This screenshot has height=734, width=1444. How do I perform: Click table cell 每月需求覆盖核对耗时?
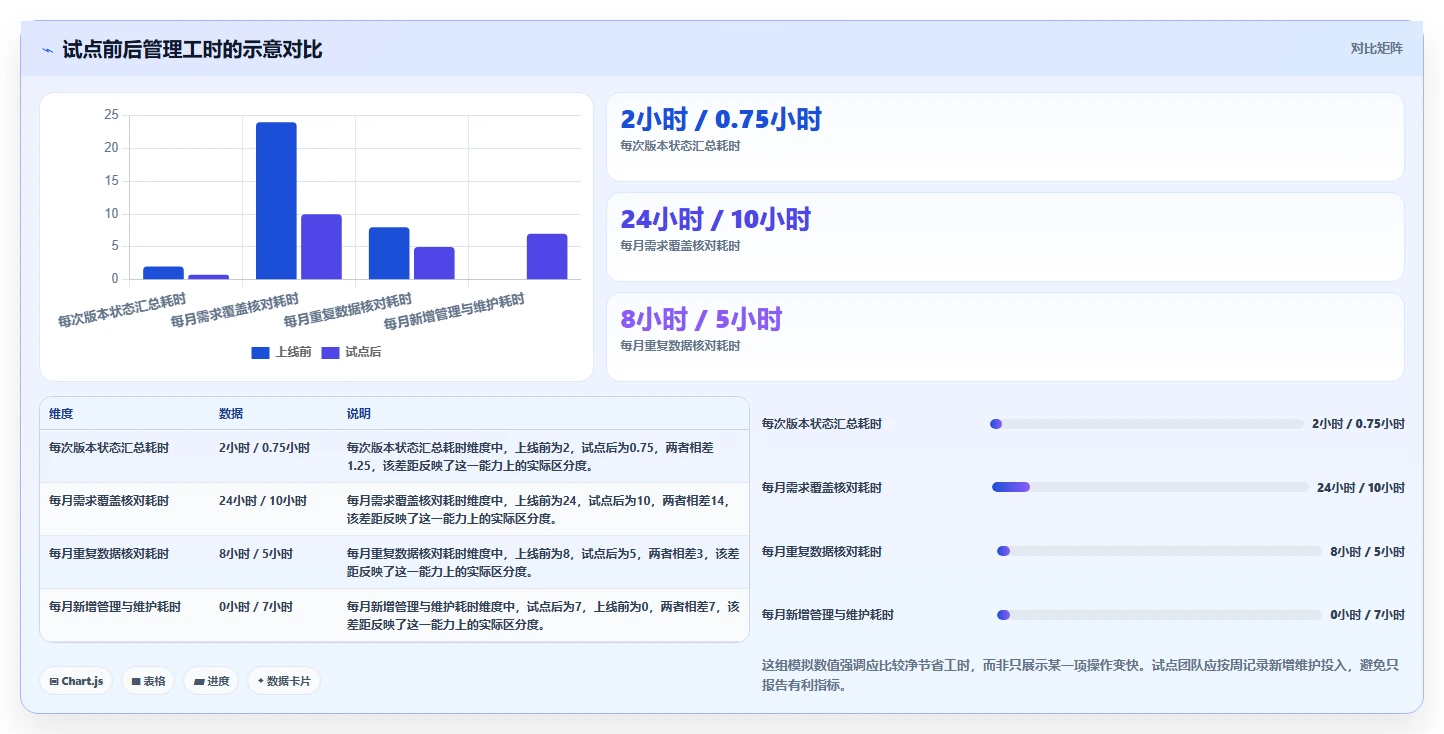(x=109, y=501)
